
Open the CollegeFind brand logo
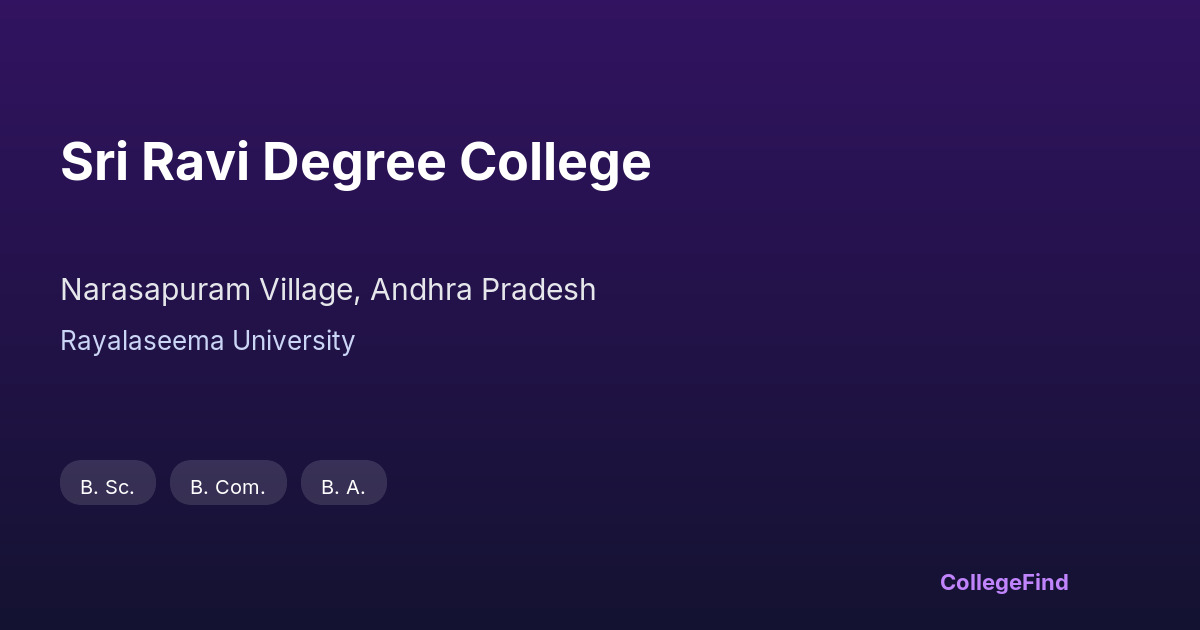tap(1004, 582)
